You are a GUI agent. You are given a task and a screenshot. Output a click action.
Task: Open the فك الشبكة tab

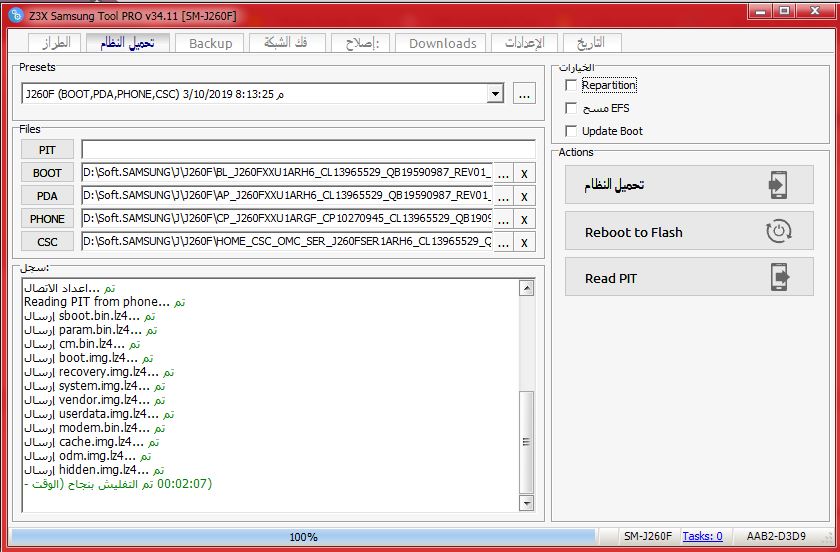pyautogui.click(x=287, y=43)
